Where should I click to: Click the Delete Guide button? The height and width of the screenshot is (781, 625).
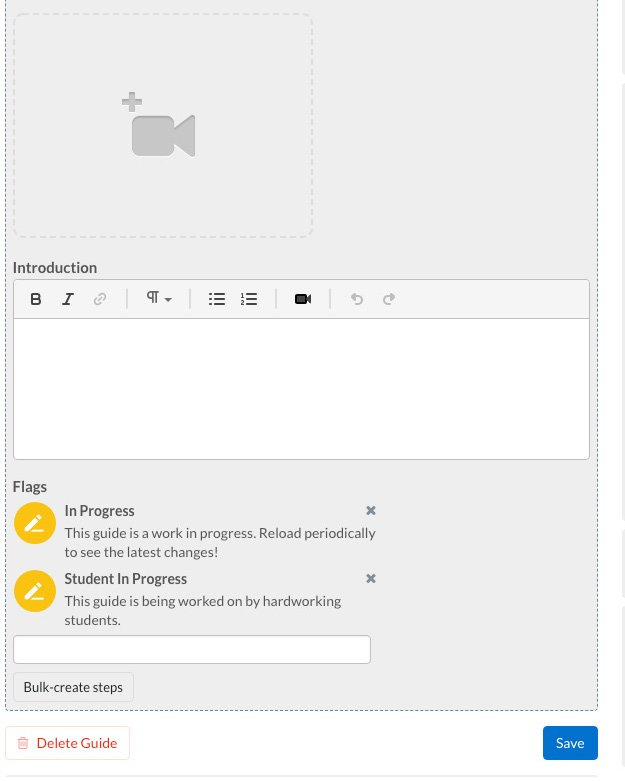coord(67,743)
